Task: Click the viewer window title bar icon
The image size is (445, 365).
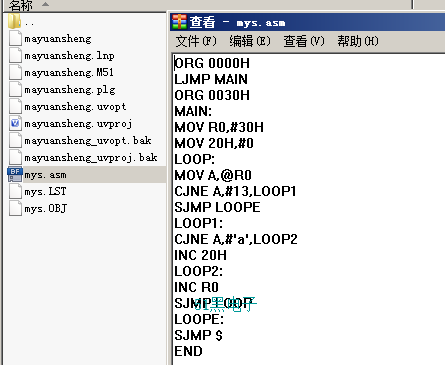Action: coord(179,22)
